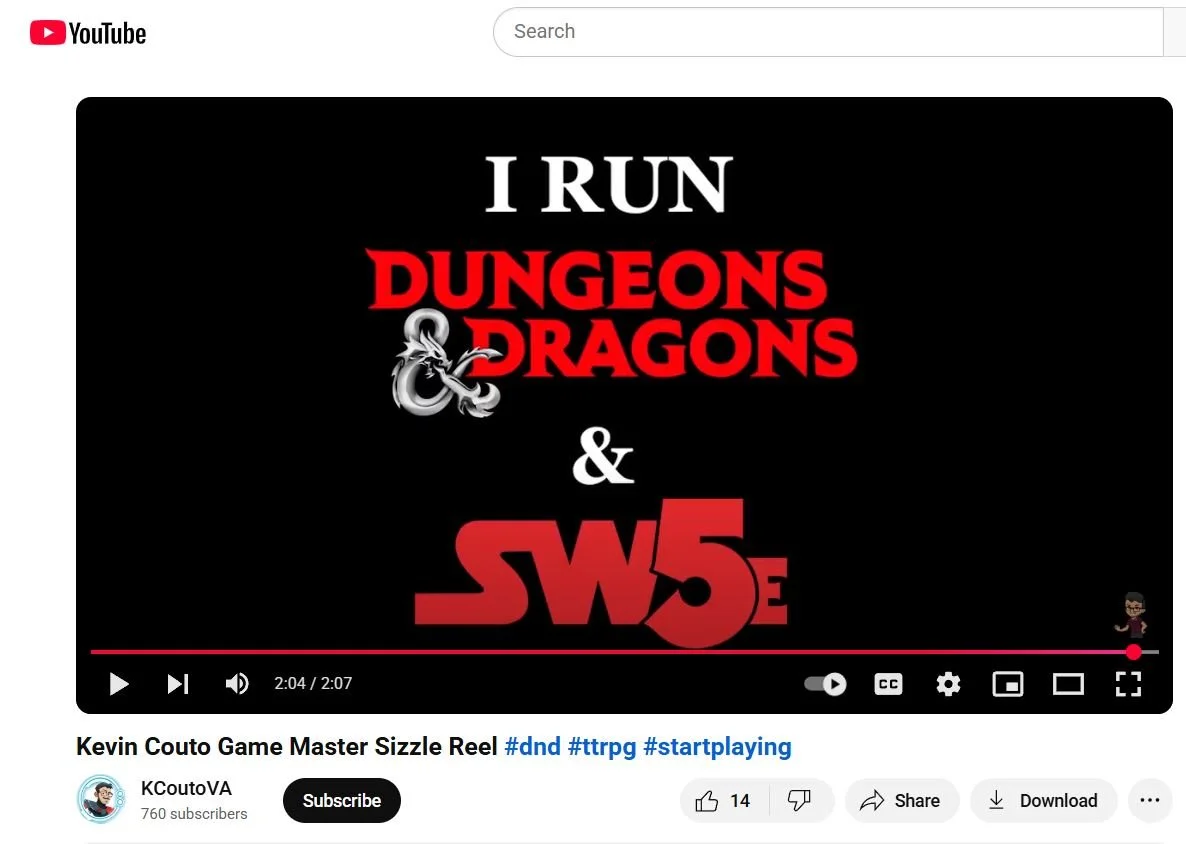Click the channel avatar watermark in player

[1132, 615]
